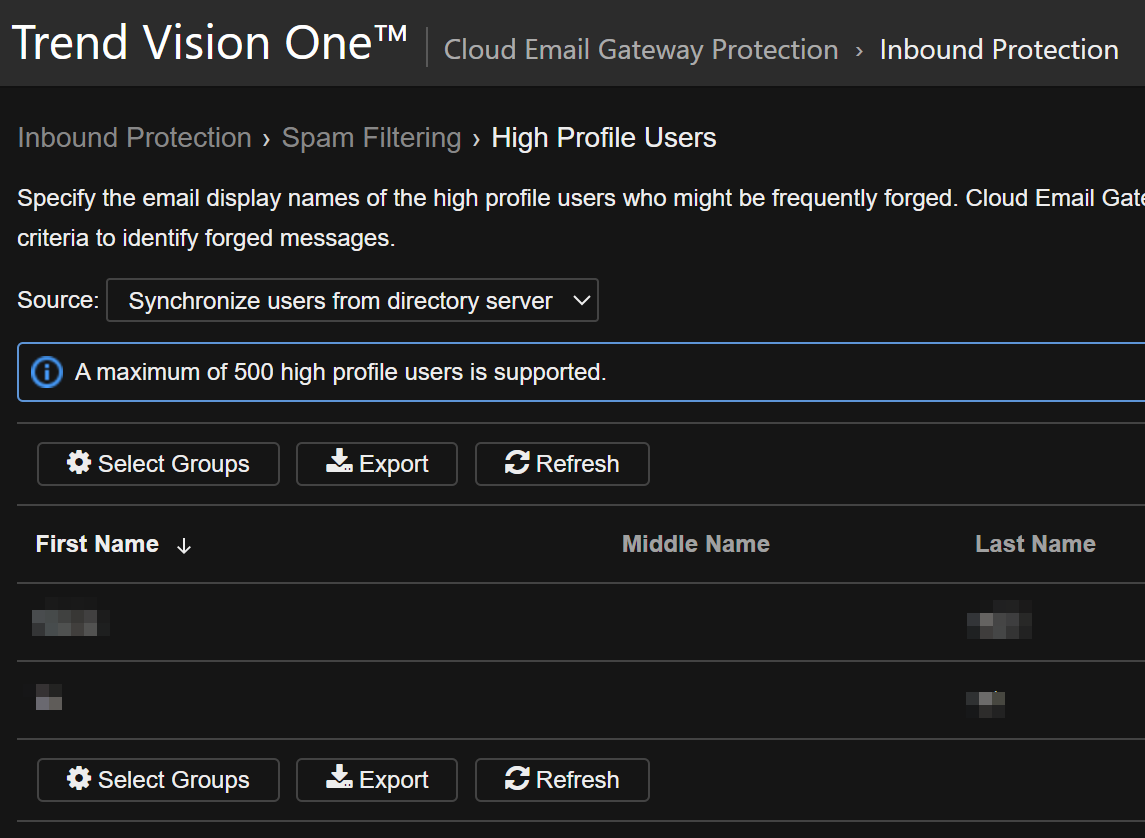
Task: Click the circular arrows icon in bottom Refresh button
Action: click(517, 779)
